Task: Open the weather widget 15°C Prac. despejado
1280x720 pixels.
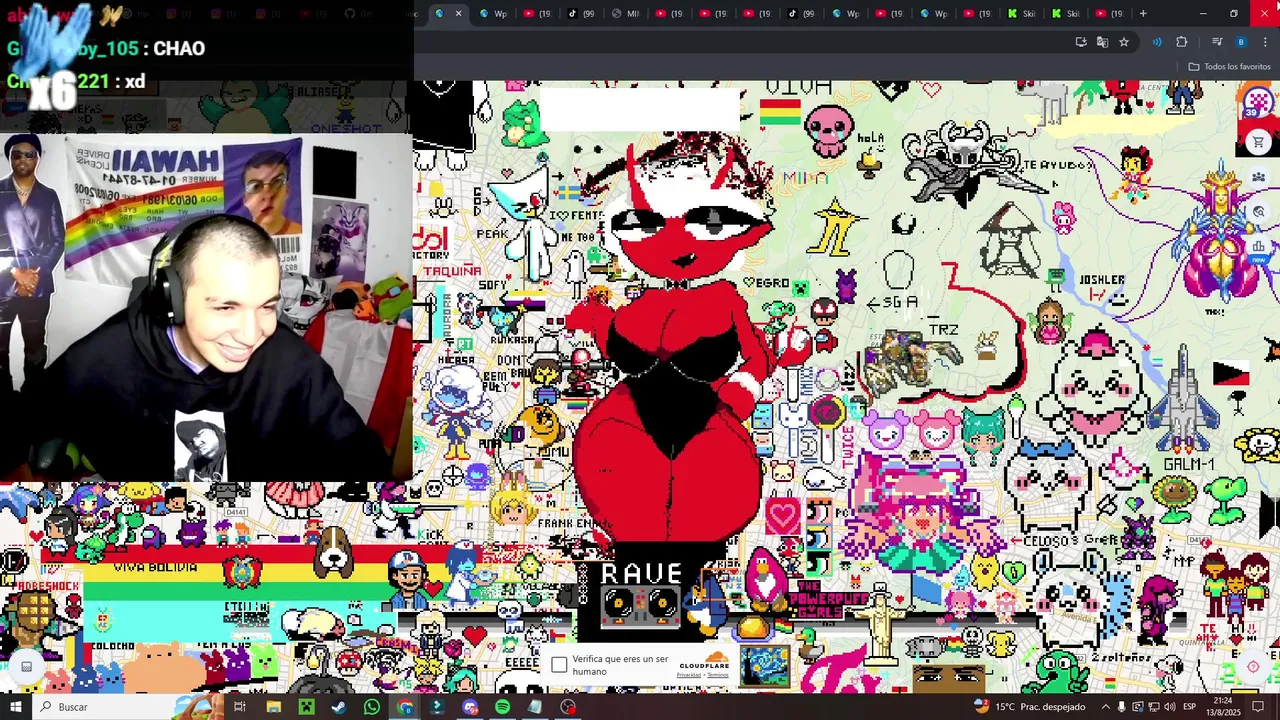Action: [1030, 707]
